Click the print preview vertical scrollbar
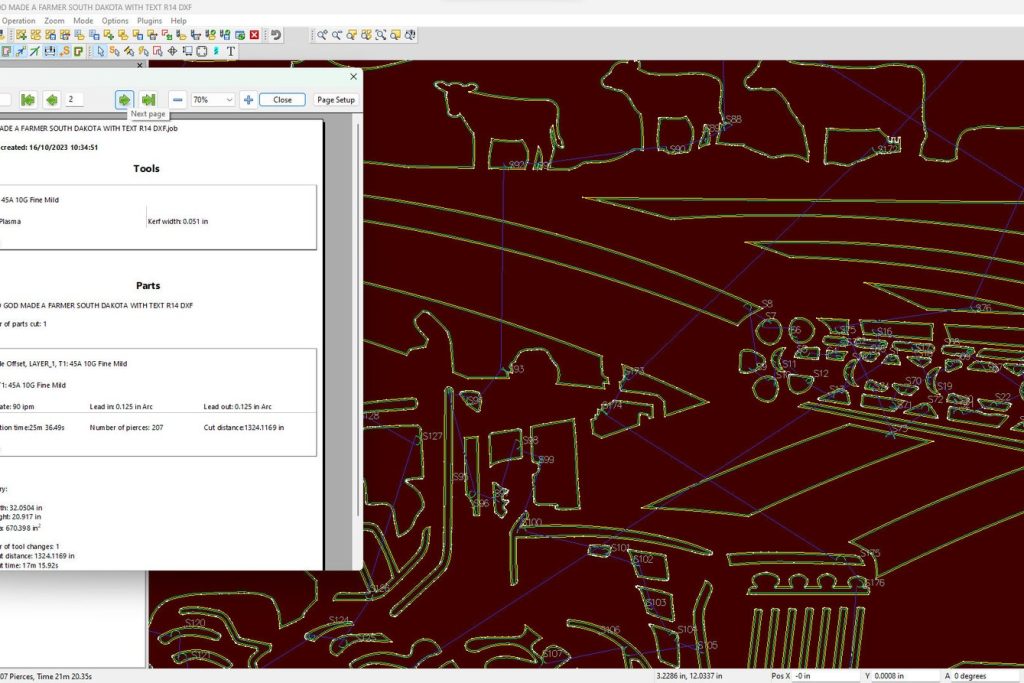The height and width of the screenshot is (683, 1024). coord(356,330)
